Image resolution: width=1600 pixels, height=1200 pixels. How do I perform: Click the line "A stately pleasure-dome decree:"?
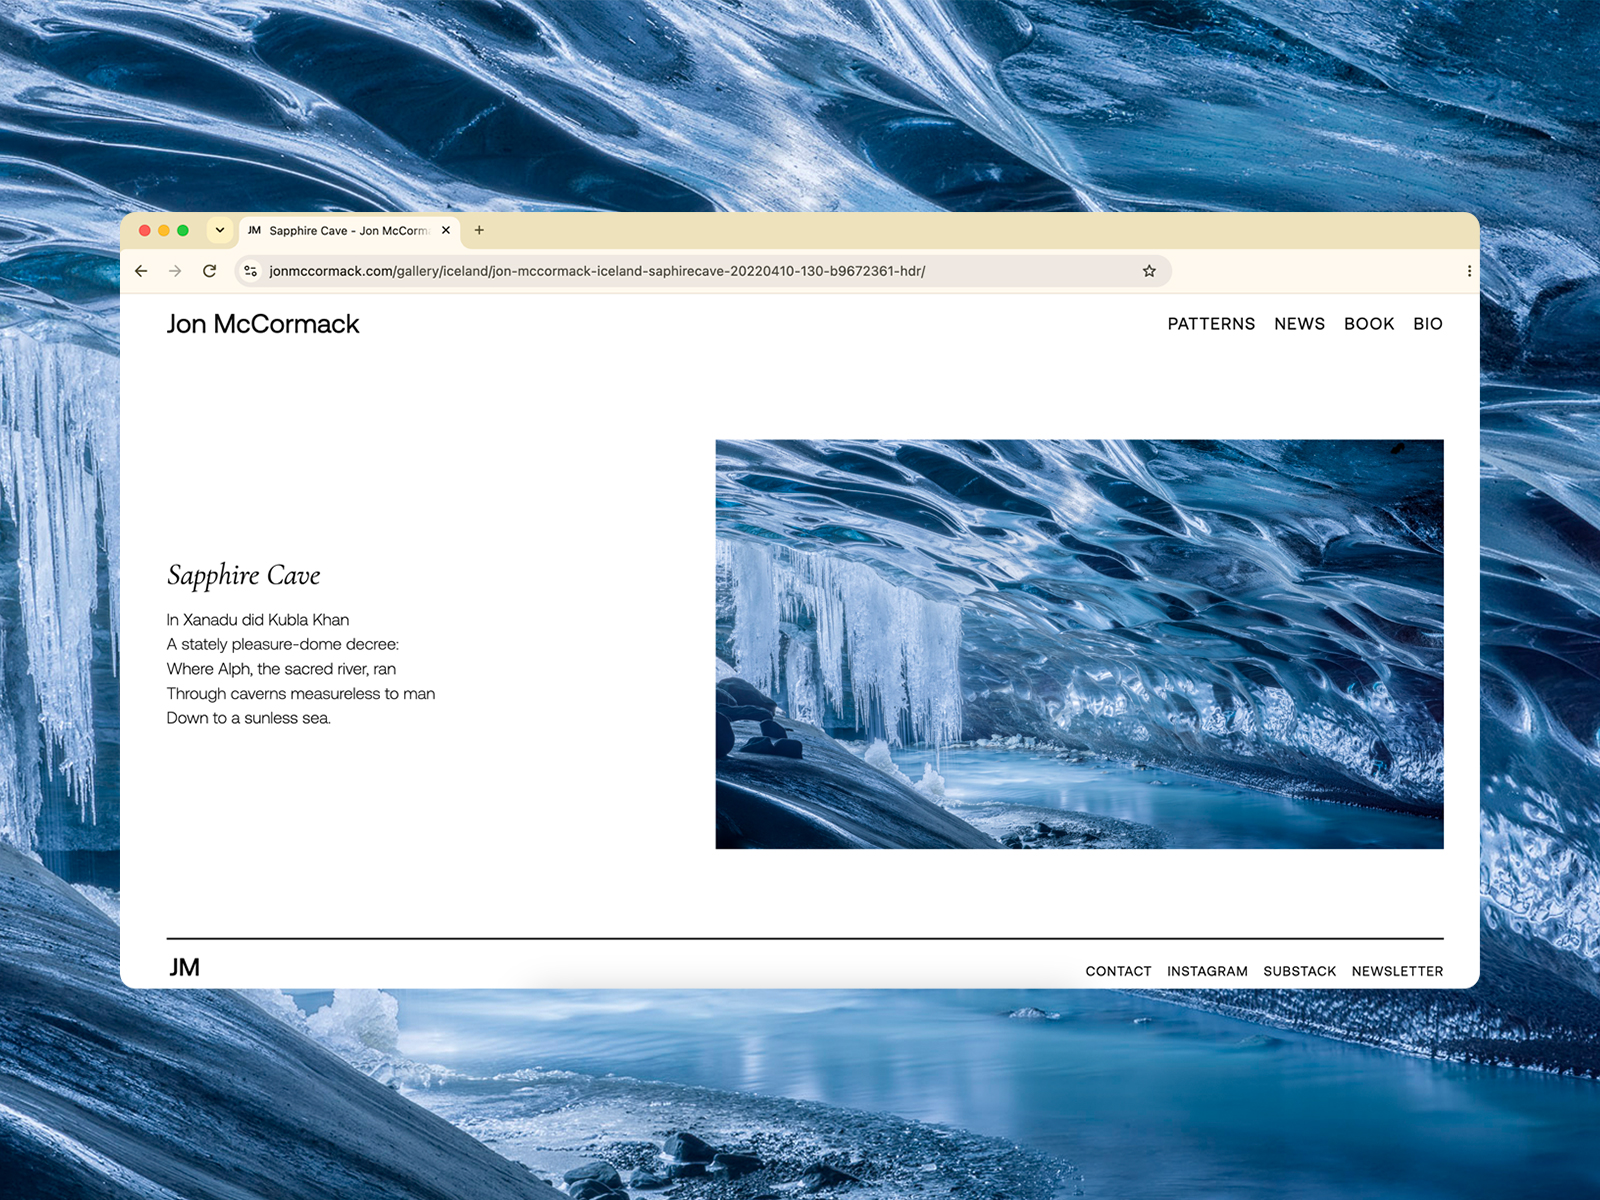pos(283,644)
